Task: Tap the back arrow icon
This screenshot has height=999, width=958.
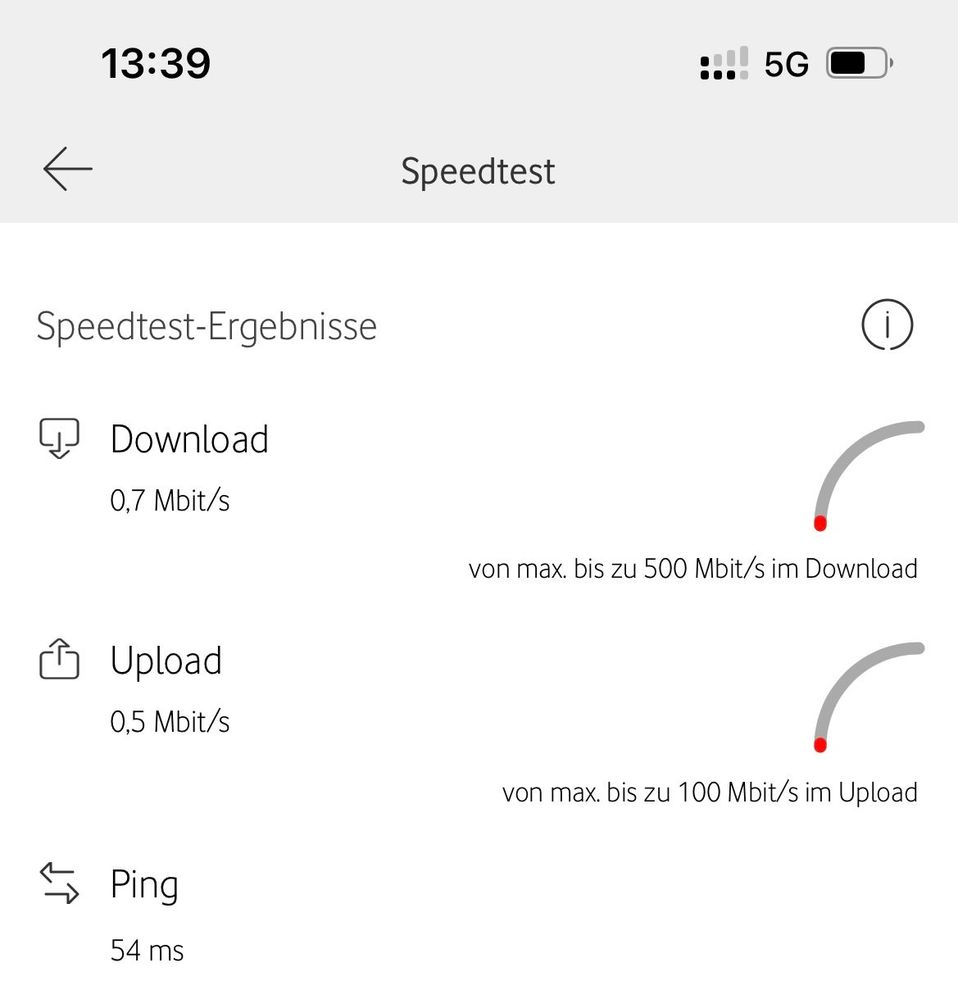Action: click(67, 169)
